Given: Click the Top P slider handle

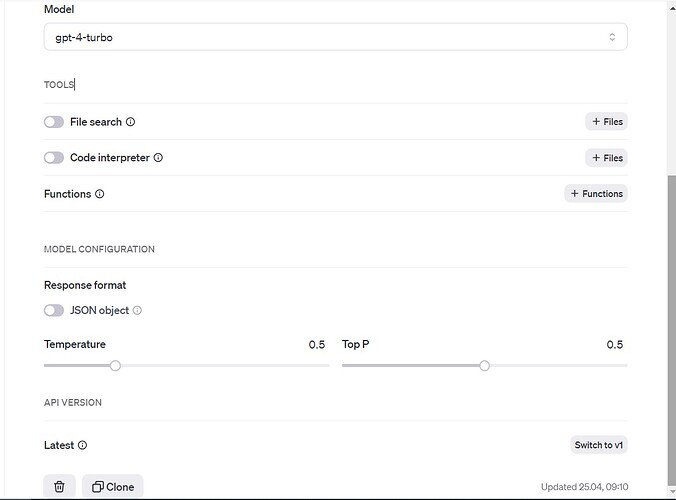Looking at the screenshot, I should pos(485,366).
